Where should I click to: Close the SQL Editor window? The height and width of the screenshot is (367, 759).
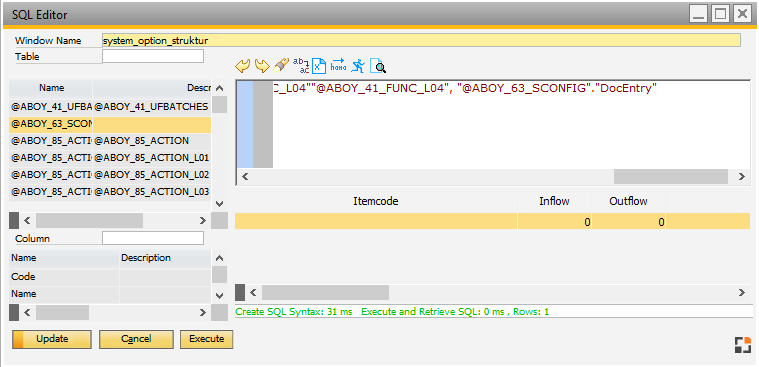pyautogui.click(x=743, y=15)
